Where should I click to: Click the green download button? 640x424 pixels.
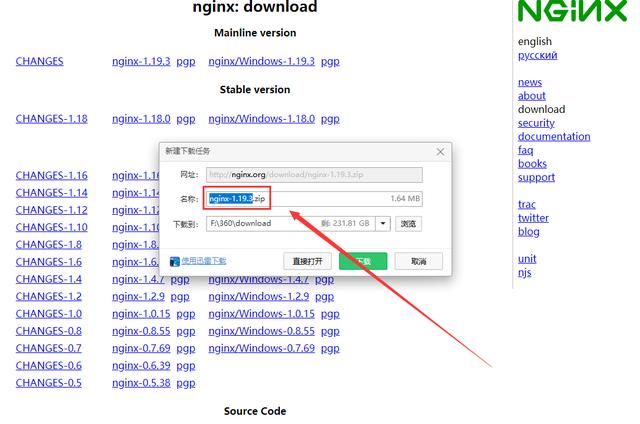pyautogui.click(x=363, y=261)
